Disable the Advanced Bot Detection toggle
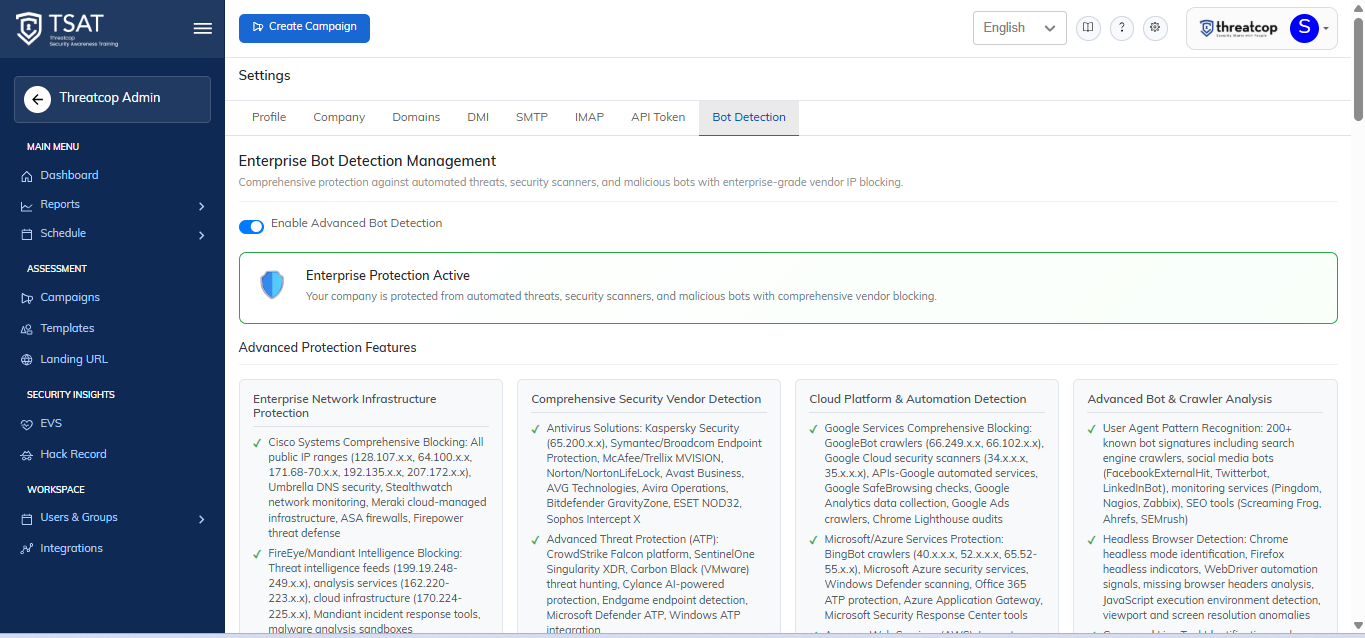The height and width of the screenshot is (638, 1365). [251, 226]
